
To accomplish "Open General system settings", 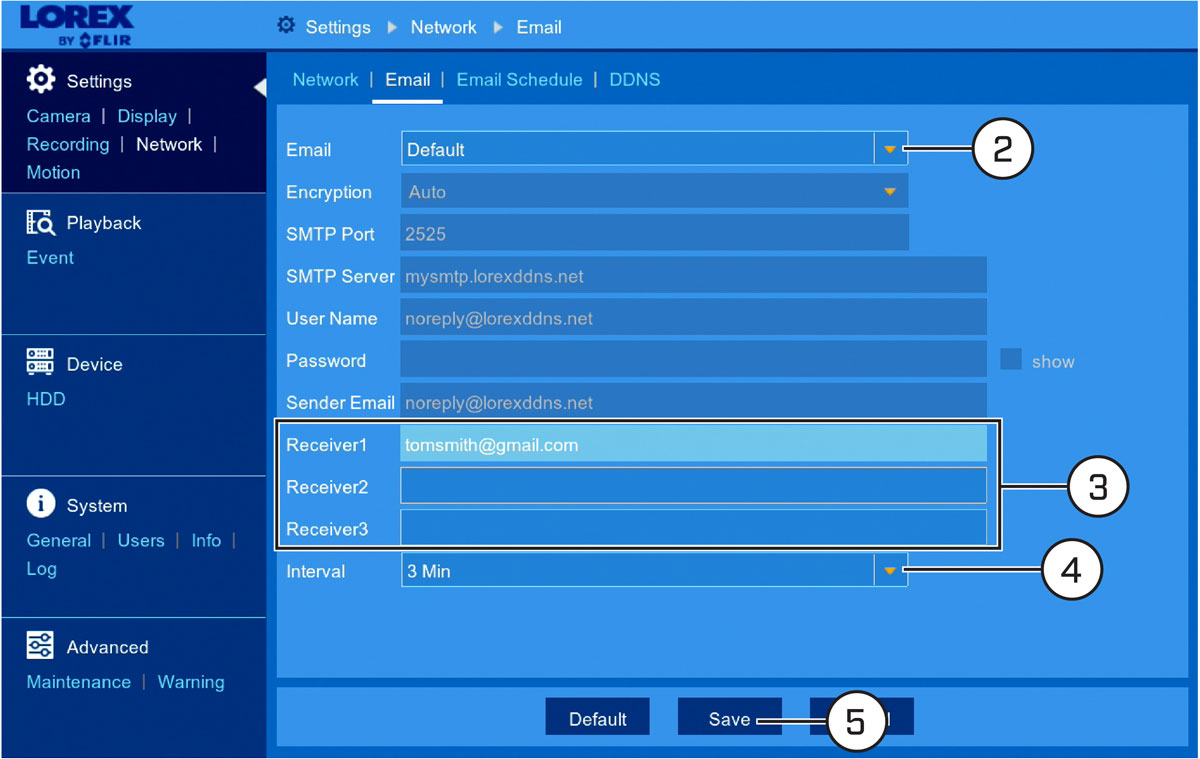I will click(x=59, y=540).
